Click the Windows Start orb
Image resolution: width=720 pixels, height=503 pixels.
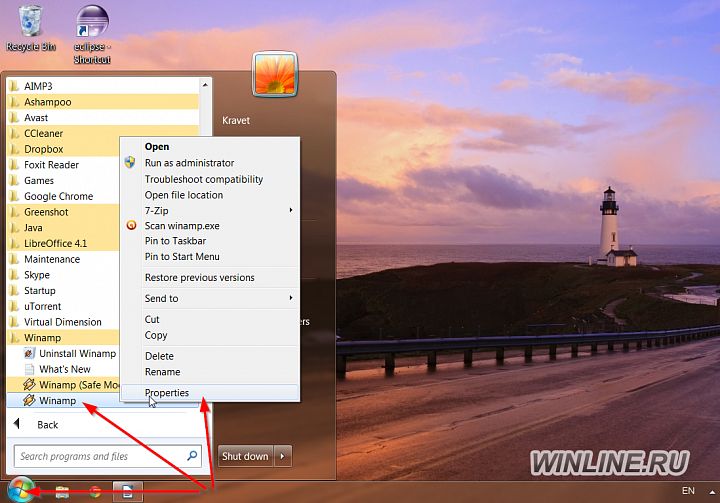click(20, 489)
